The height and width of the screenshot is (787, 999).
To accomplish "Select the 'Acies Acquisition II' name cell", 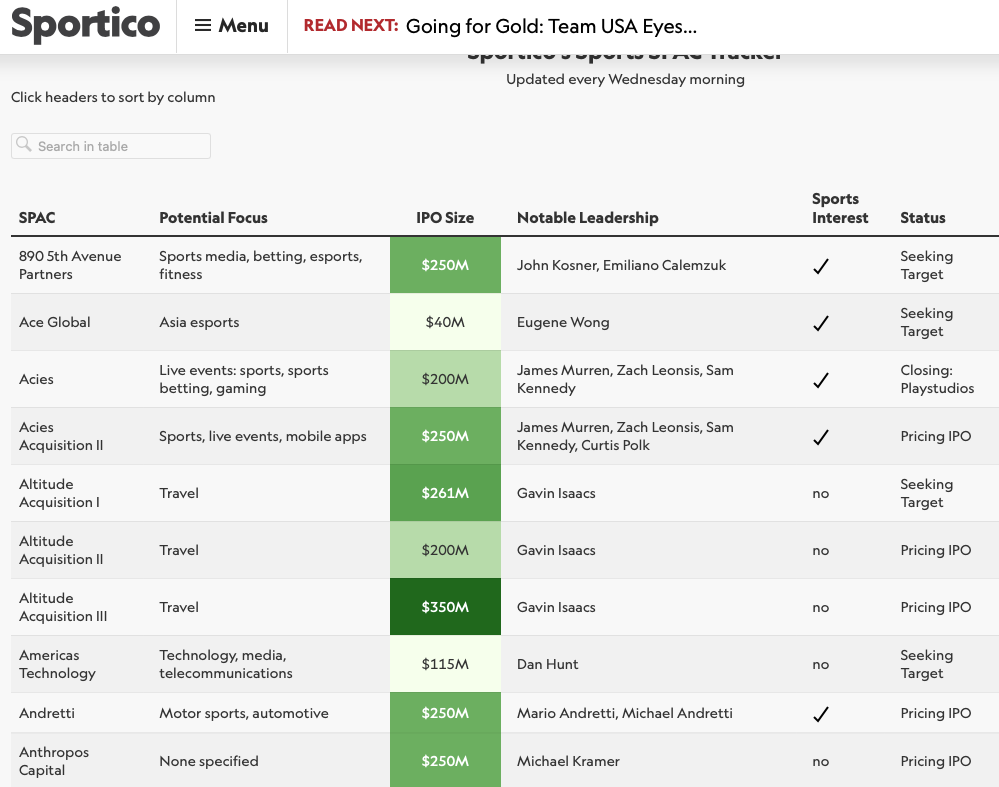I will coord(61,436).
